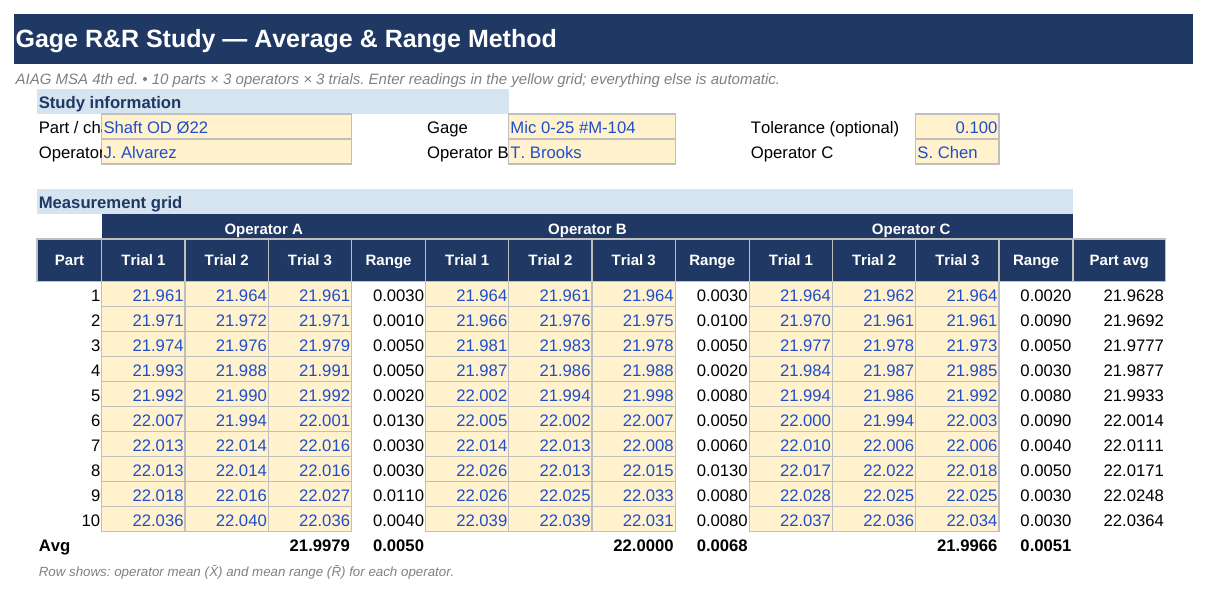Click Operator B mean range 0.0068
This screenshot has width=1207, height=593.
coord(712,545)
